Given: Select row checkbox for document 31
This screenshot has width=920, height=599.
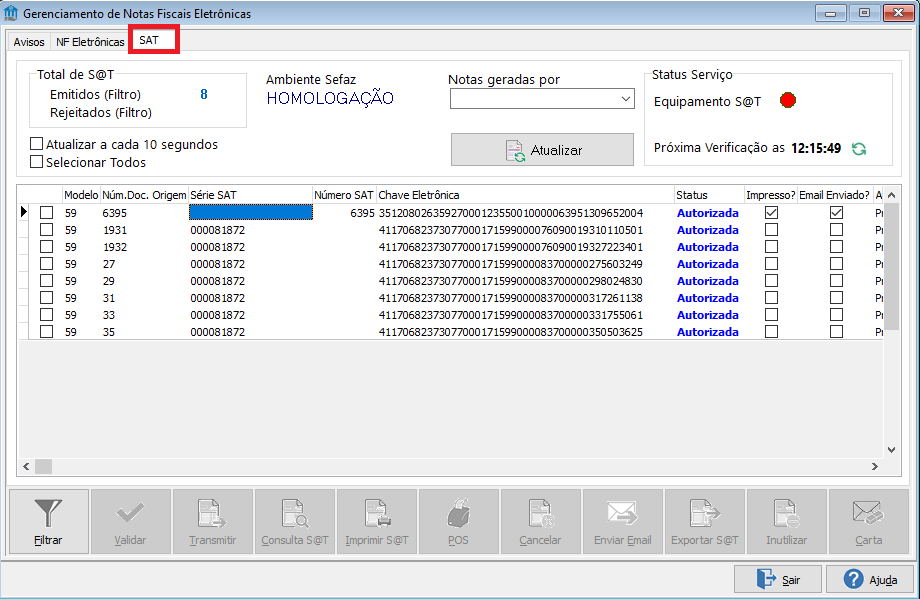Looking at the screenshot, I should pos(46,297).
